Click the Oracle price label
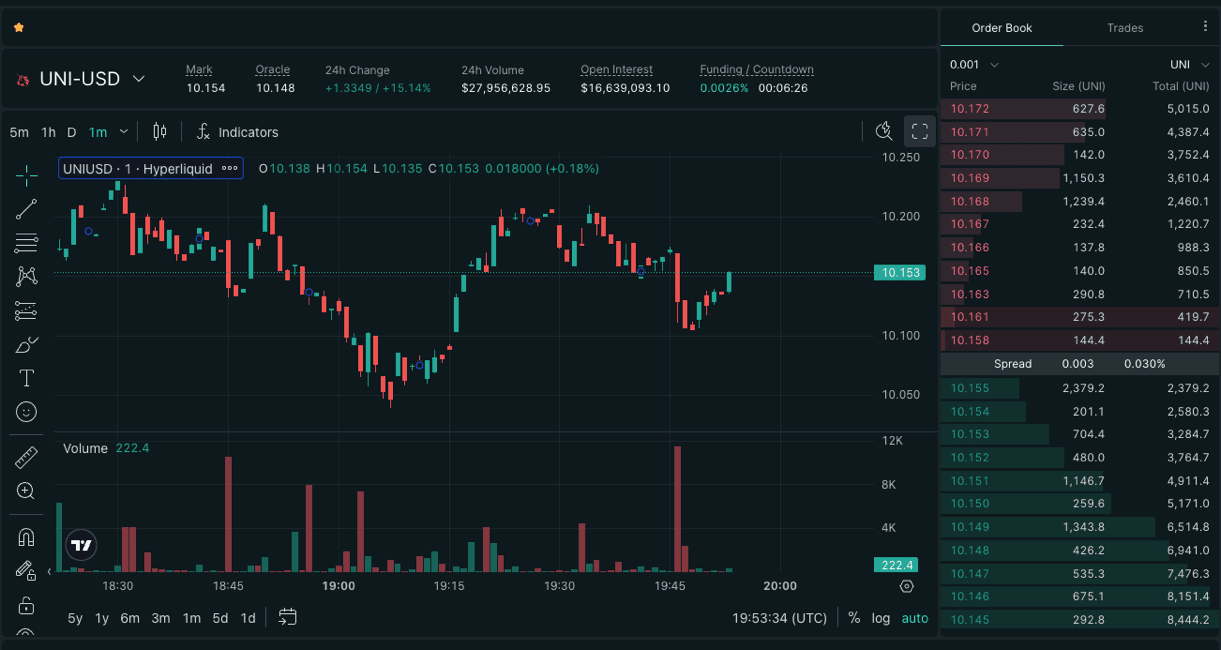This screenshot has height=650, width=1221. 273,70
